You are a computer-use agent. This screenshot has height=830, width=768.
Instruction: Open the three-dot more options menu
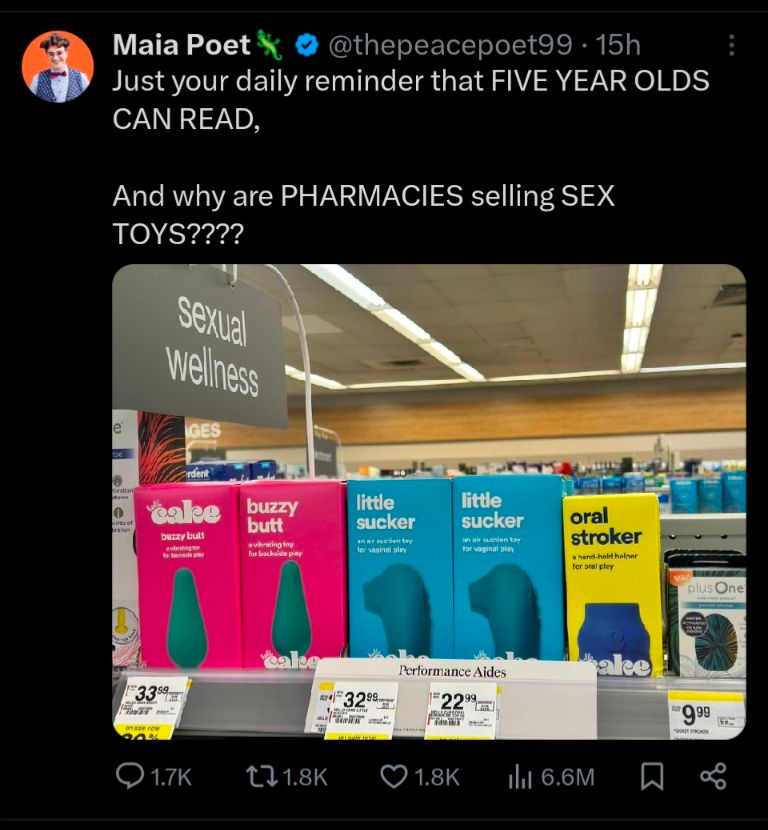click(x=731, y=46)
